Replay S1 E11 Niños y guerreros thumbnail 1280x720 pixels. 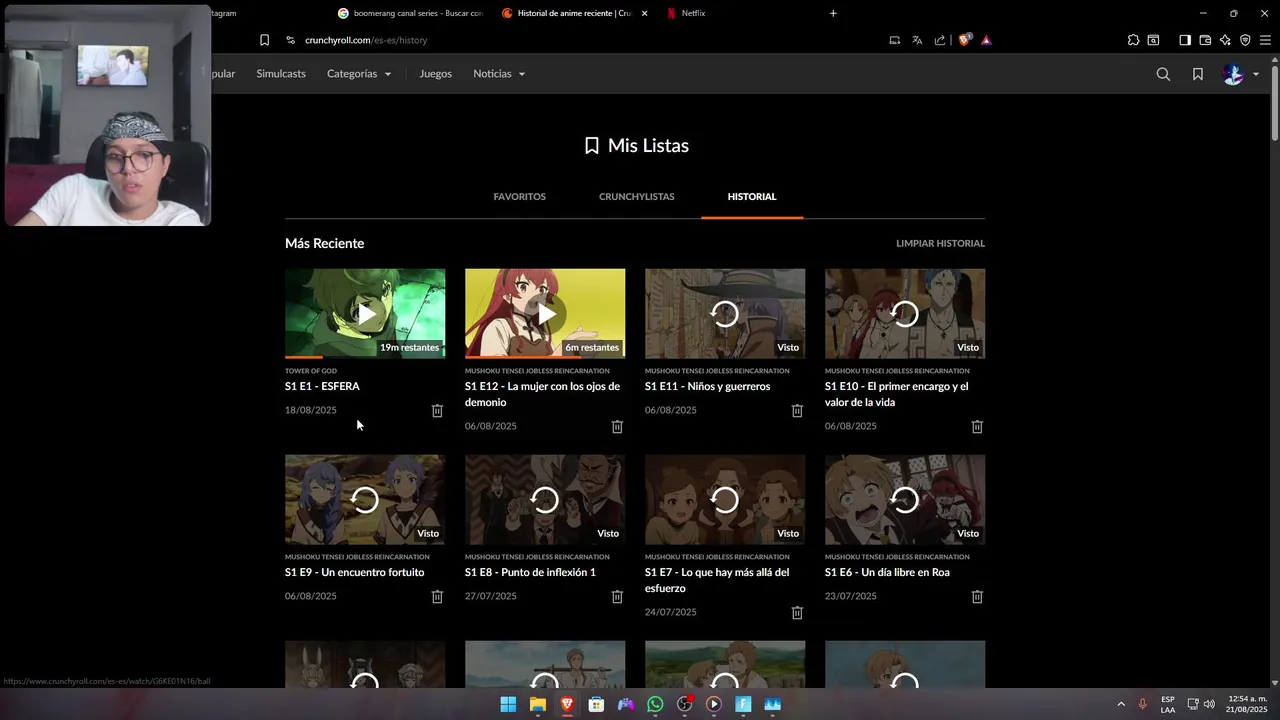click(x=725, y=313)
